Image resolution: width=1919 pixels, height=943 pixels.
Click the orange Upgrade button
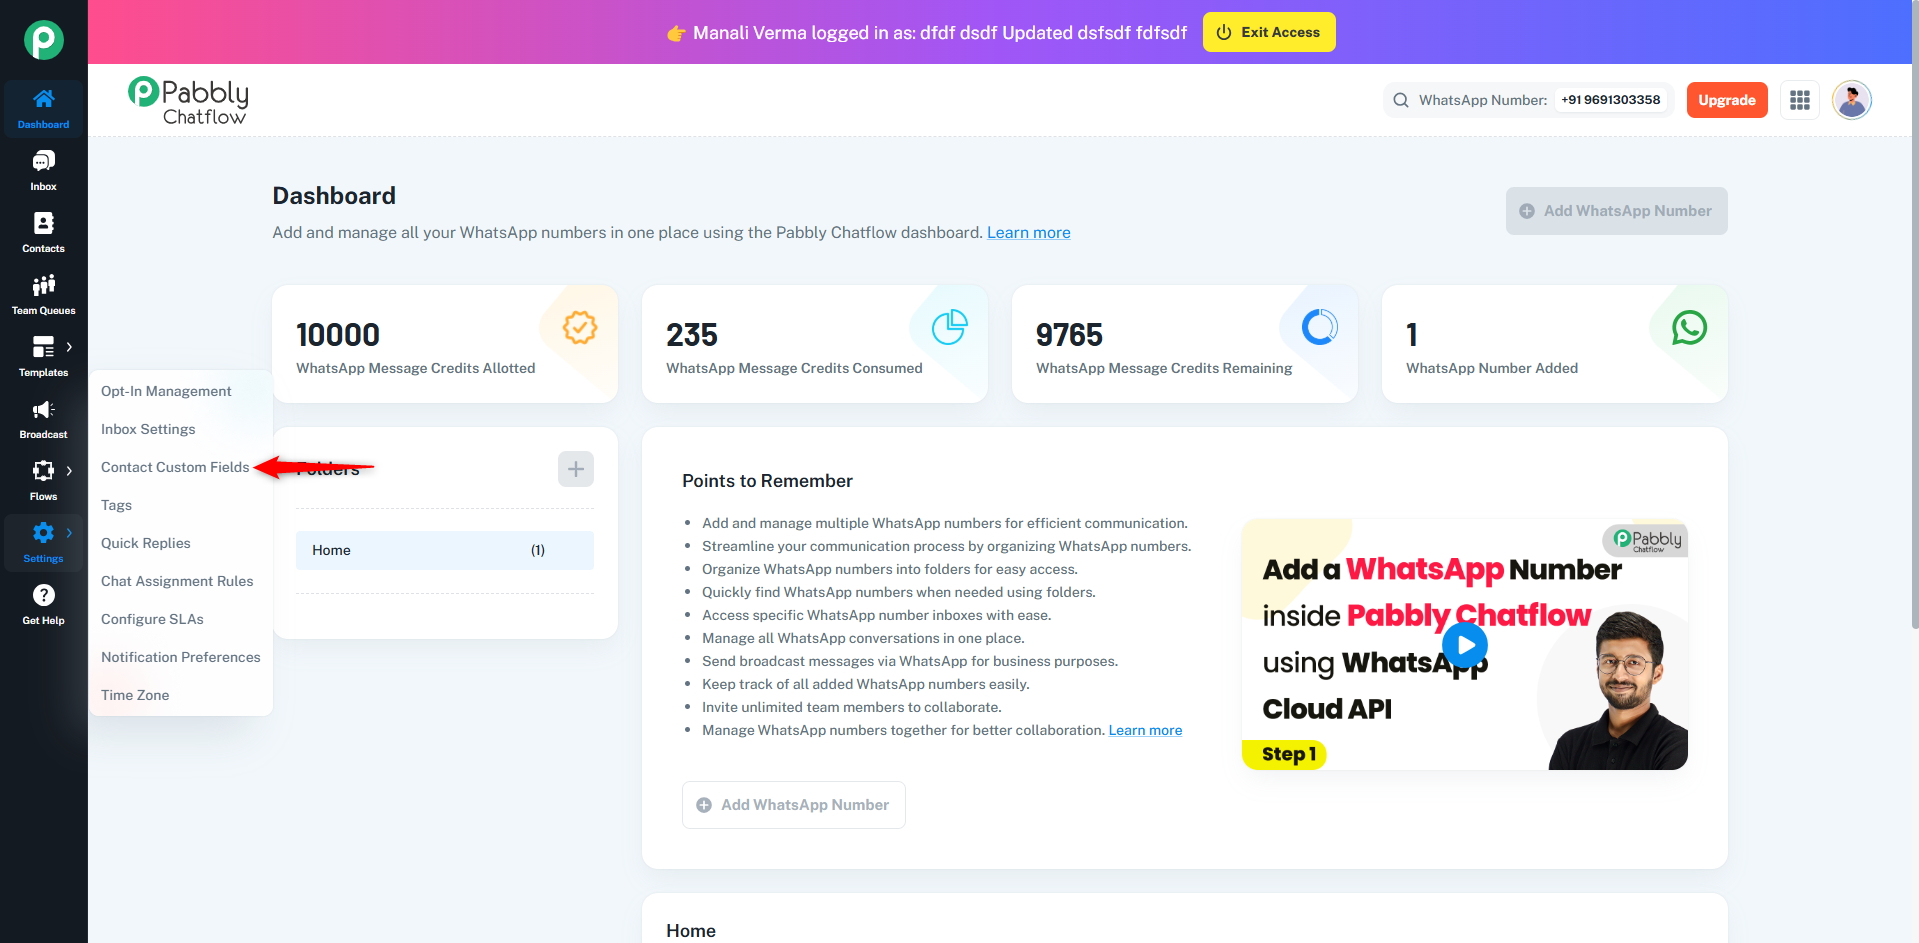click(x=1726, y=100)
